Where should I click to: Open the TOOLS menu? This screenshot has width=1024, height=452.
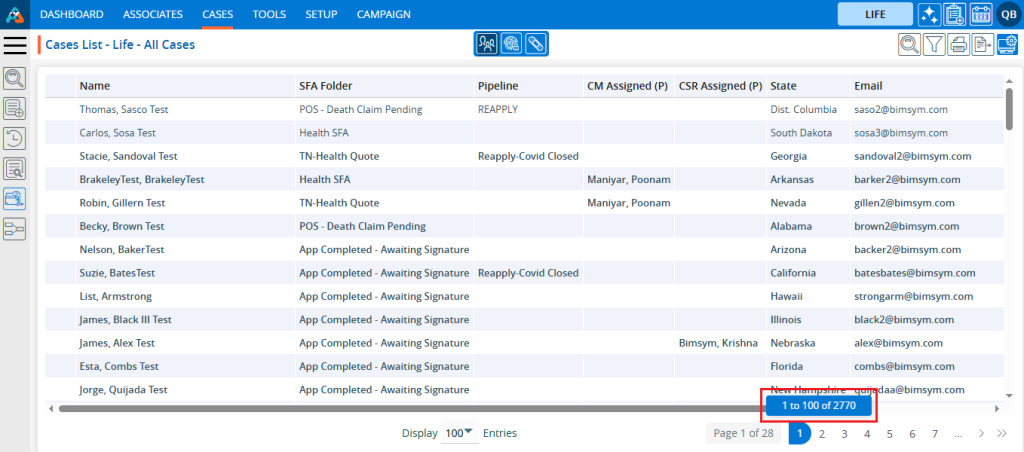[269, 14]
